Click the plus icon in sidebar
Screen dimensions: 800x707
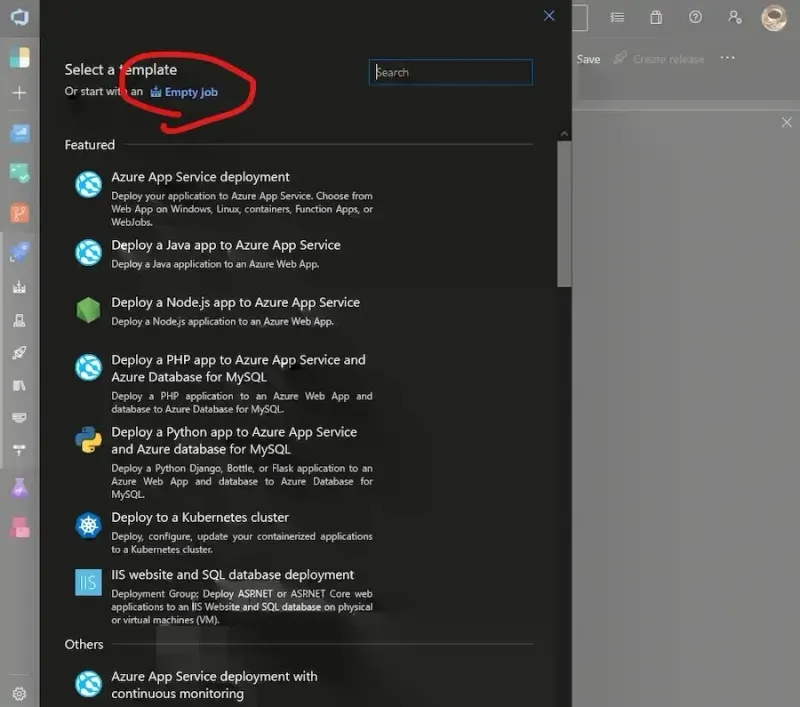tap(19, 93)
